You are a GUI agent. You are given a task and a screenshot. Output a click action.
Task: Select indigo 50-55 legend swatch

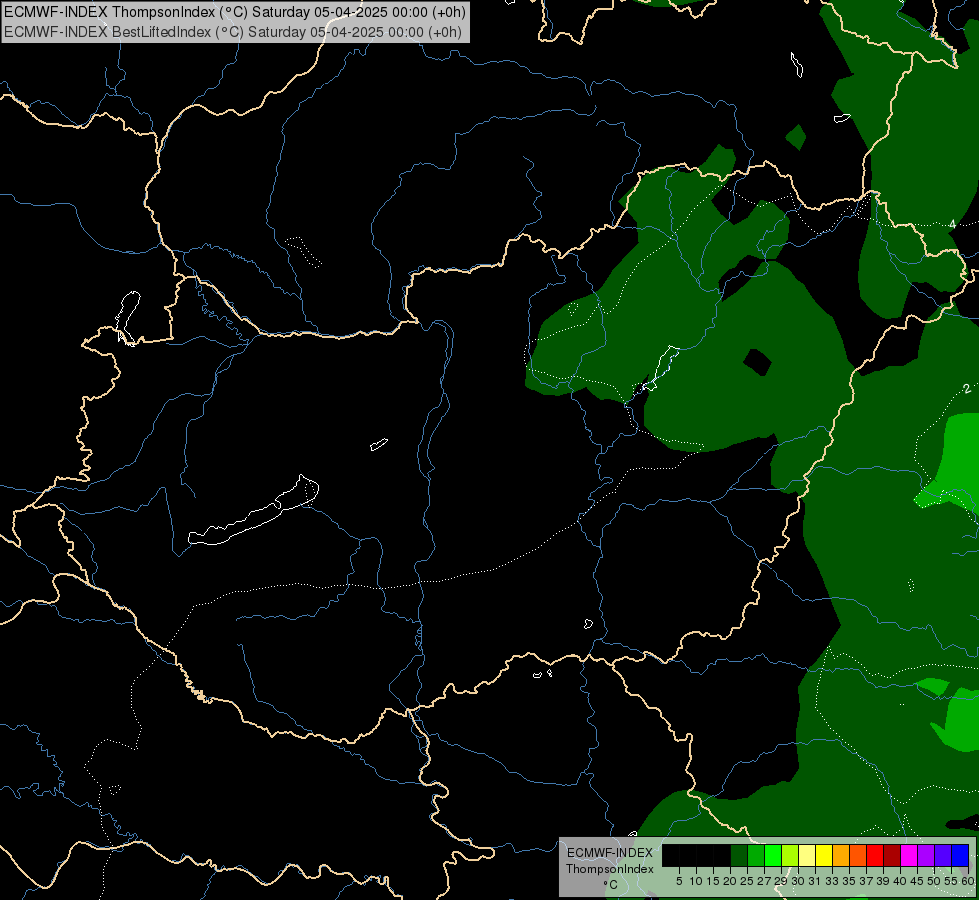coord(943,855)
